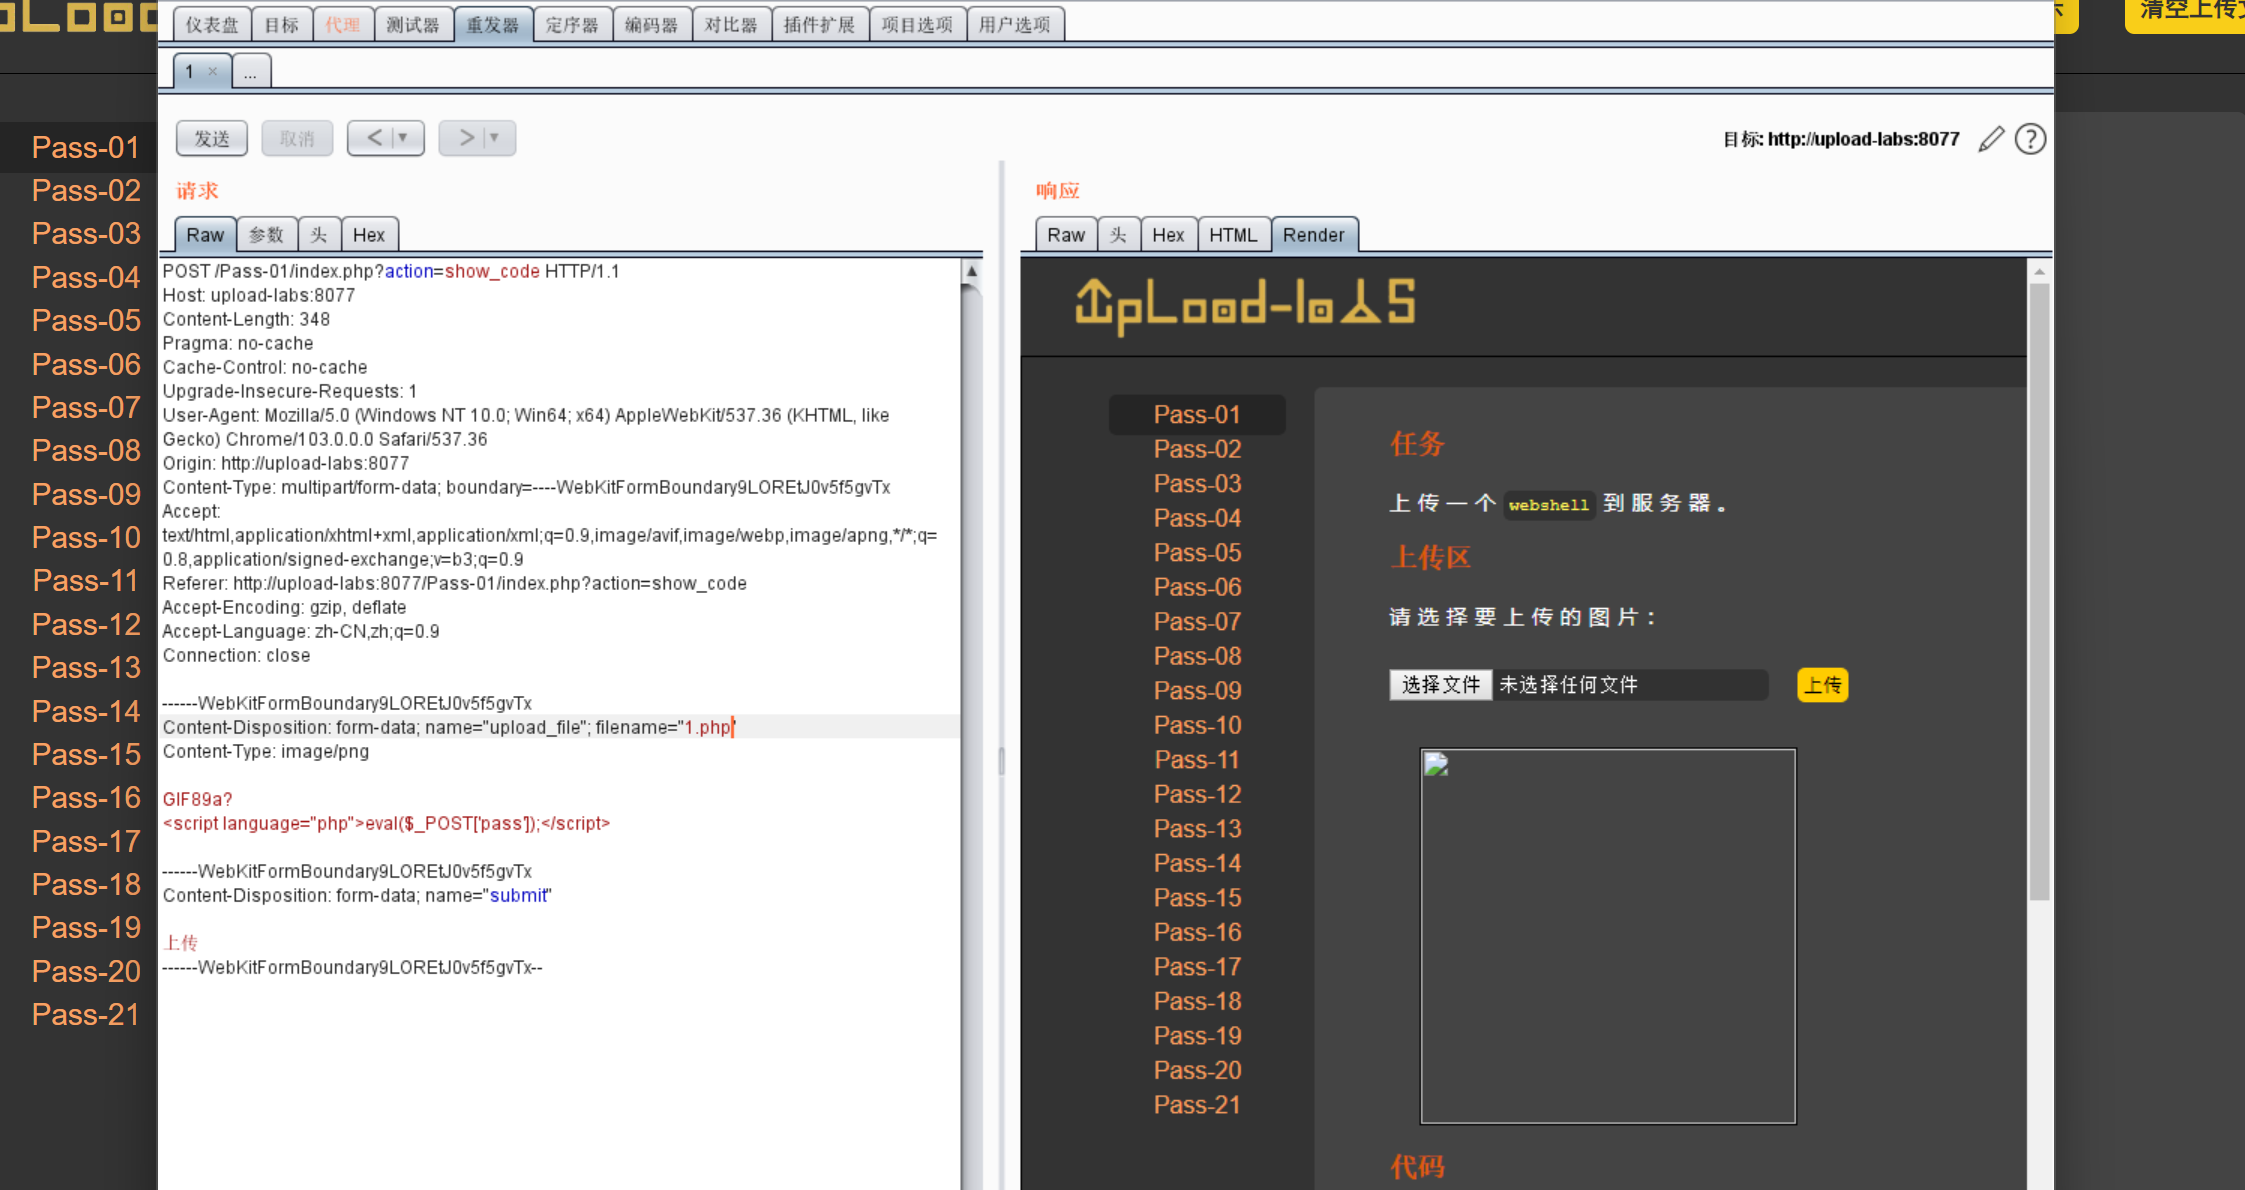The height and width of the screenshot is (1190, 2245).
Task: Switch request view to 参数 tab
Action: coord(266,235)
